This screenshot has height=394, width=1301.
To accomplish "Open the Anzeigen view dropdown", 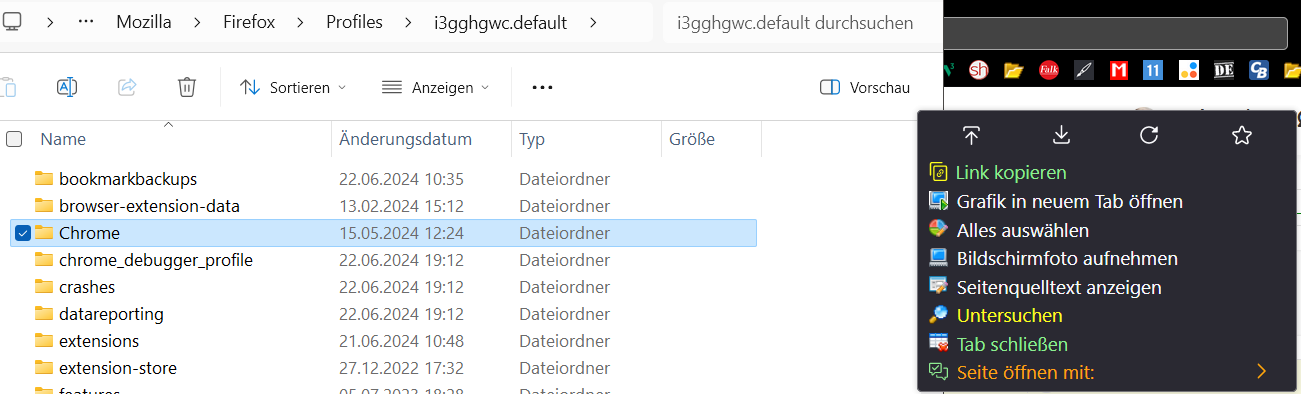I will coord(436,87).
